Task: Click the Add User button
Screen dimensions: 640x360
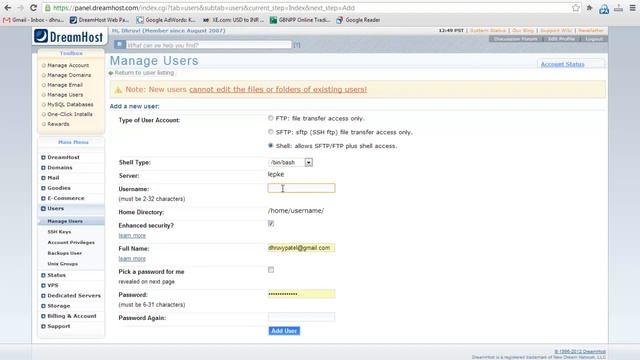Action: click(x=284, y=331)
